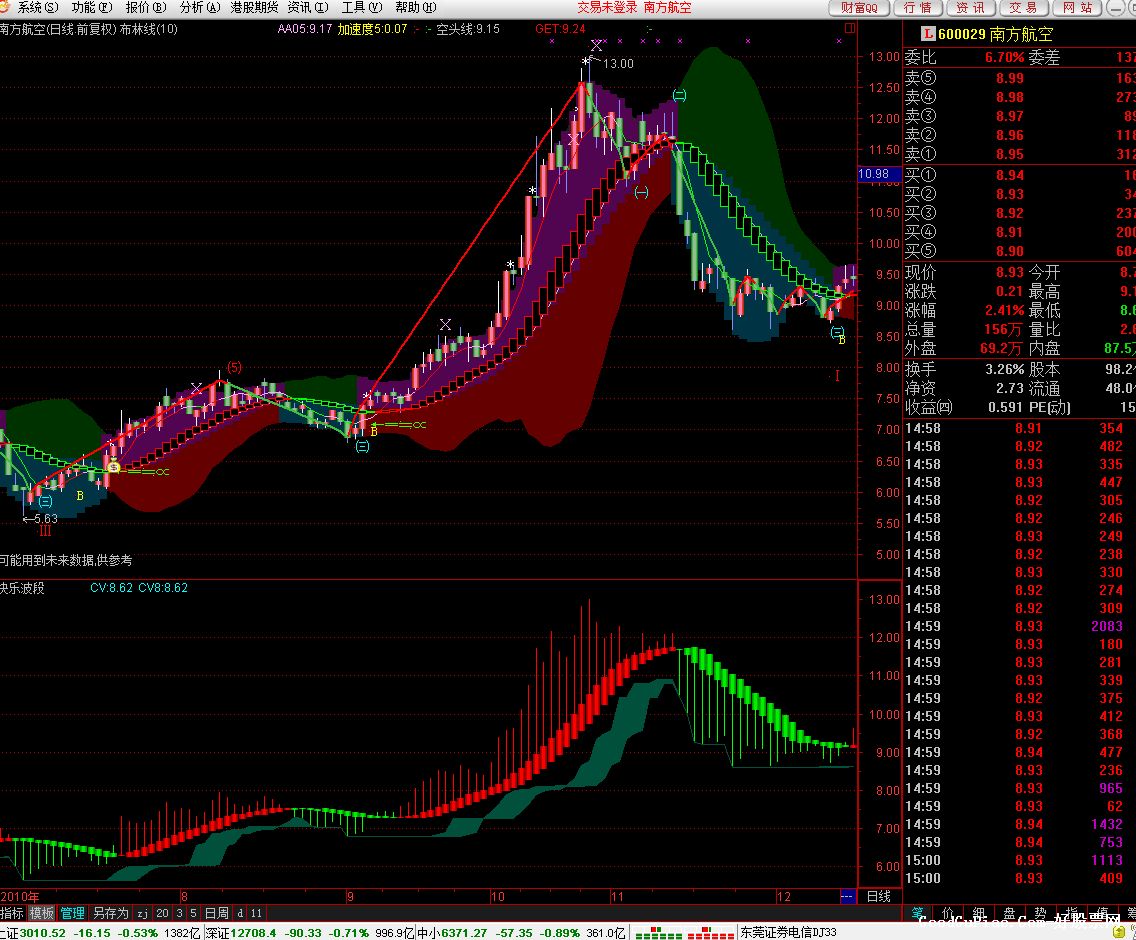Click the 收益(四) 0.591 value
1136x940 pixels.
[1006, 407]
